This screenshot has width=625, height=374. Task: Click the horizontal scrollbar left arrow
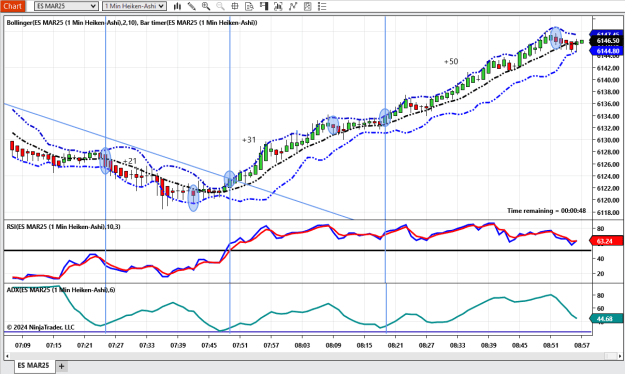coord(7,356)
